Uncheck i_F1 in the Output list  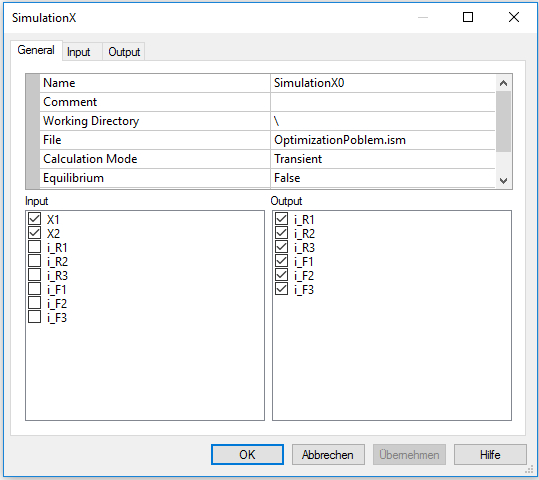coord(282,261)
